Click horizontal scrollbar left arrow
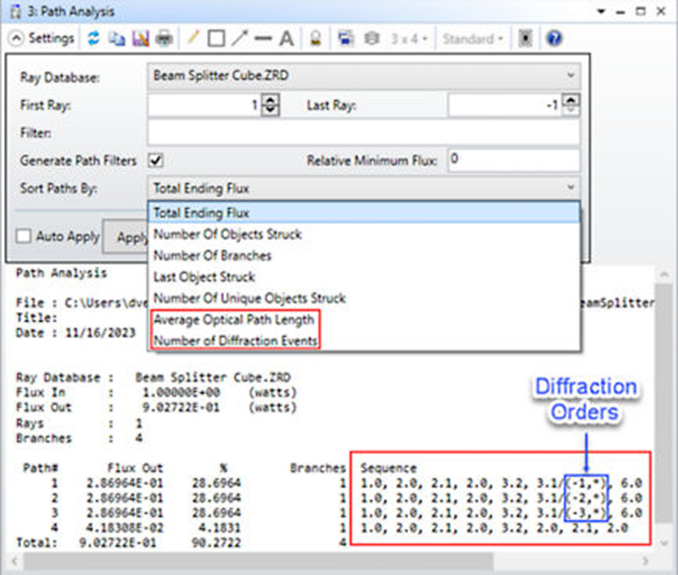Viewport: 678px width, 575px height. [x=15, y=561]
